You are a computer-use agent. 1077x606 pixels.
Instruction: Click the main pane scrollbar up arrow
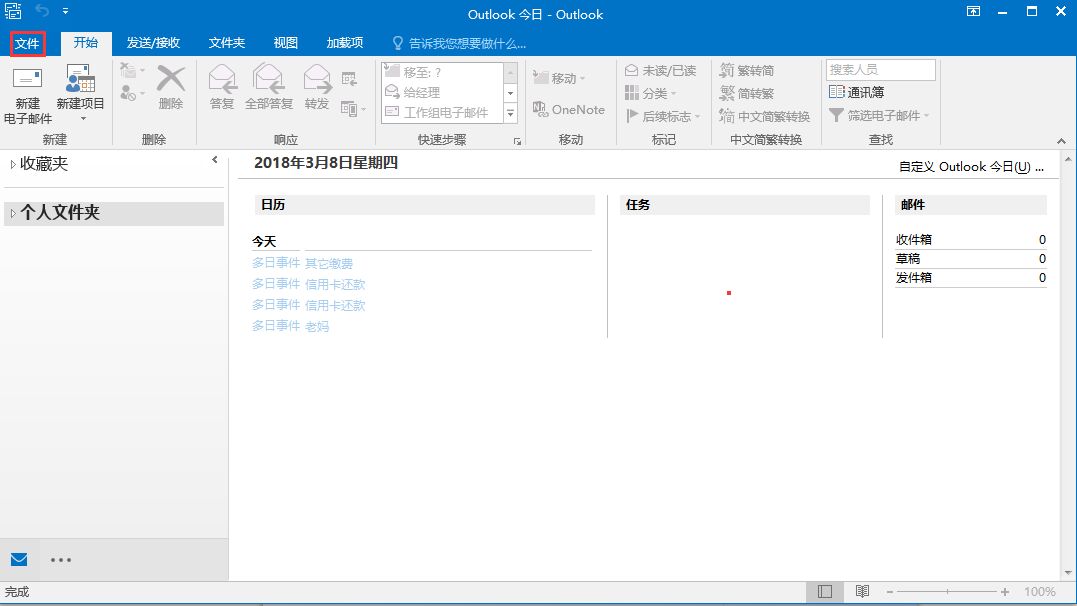tap(1068, 159)
